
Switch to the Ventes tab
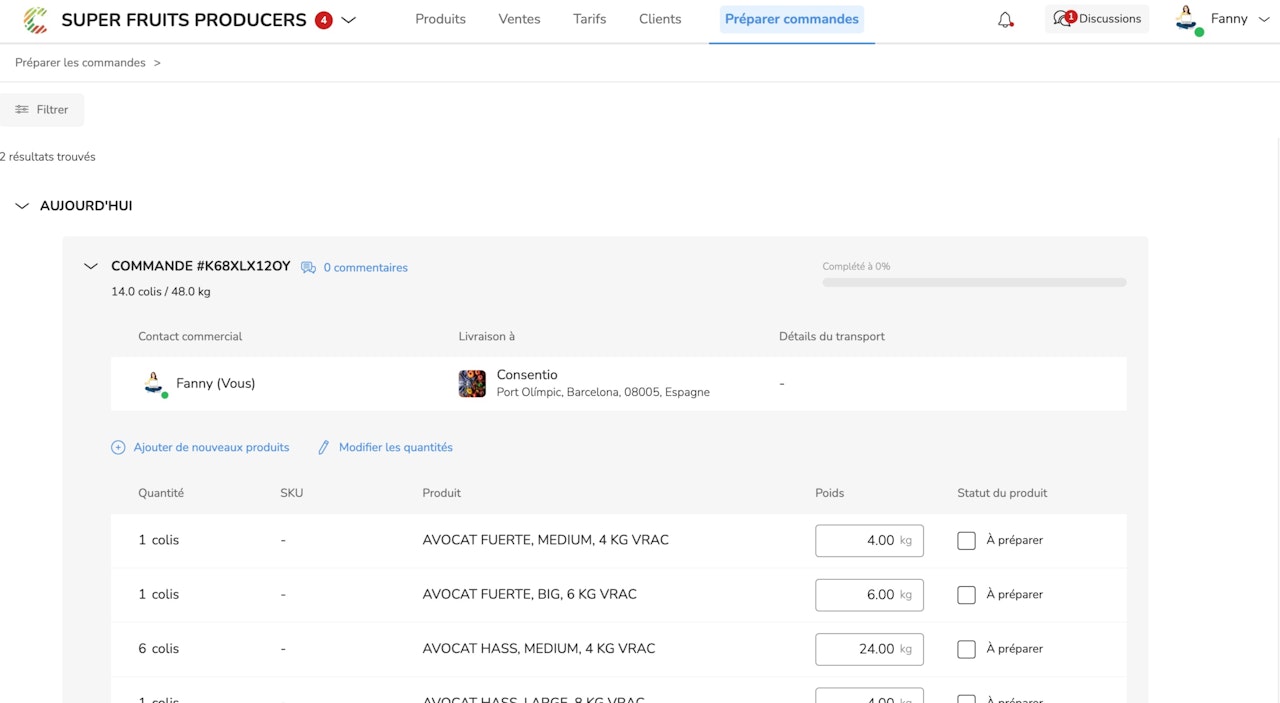click(x=519, y=19)
